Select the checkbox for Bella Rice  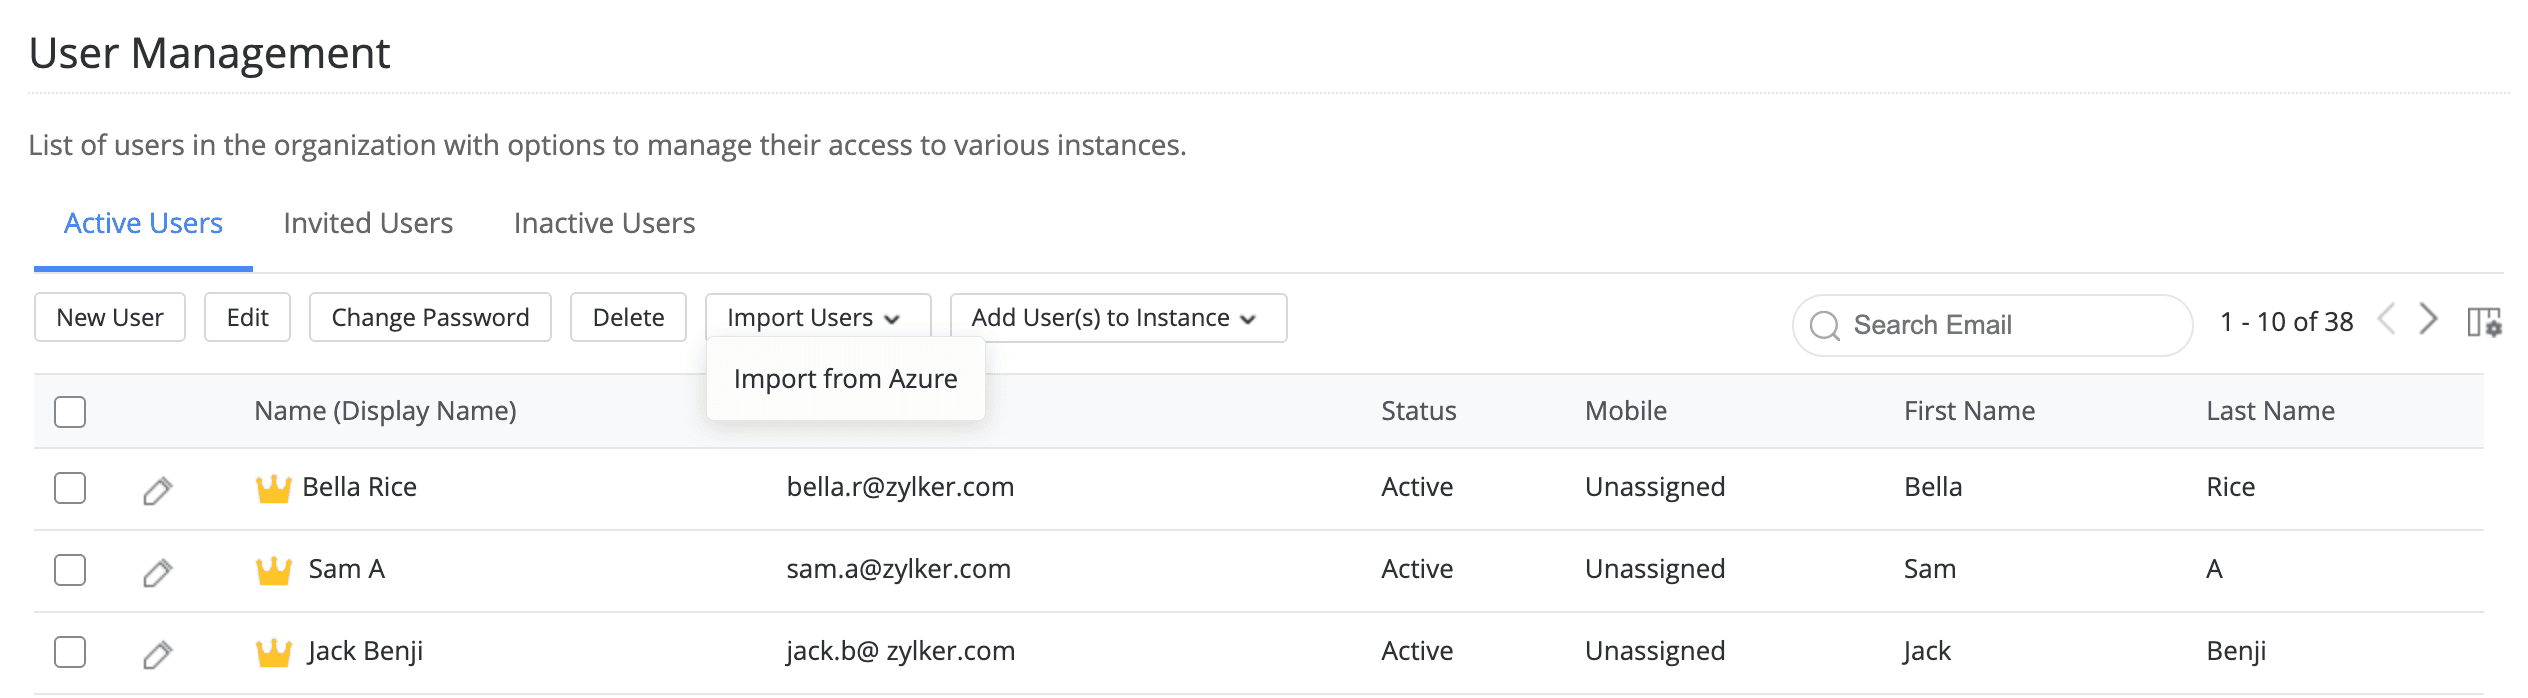click(70, 488)
